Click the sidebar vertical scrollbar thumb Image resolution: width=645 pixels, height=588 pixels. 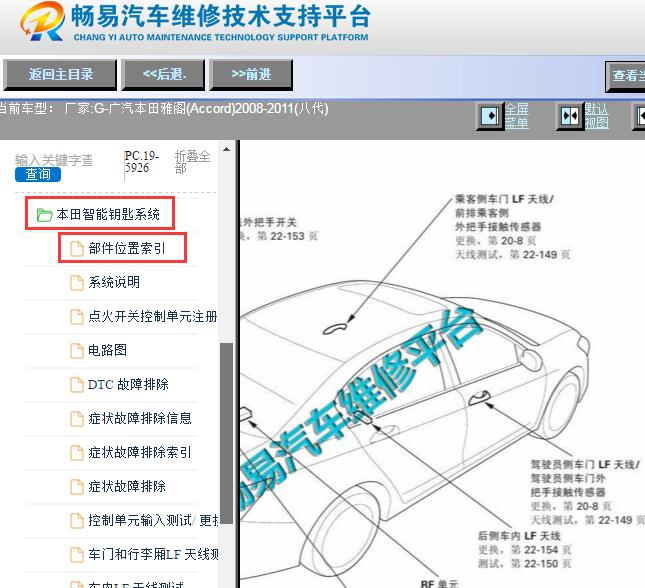[x=226, y=433]
